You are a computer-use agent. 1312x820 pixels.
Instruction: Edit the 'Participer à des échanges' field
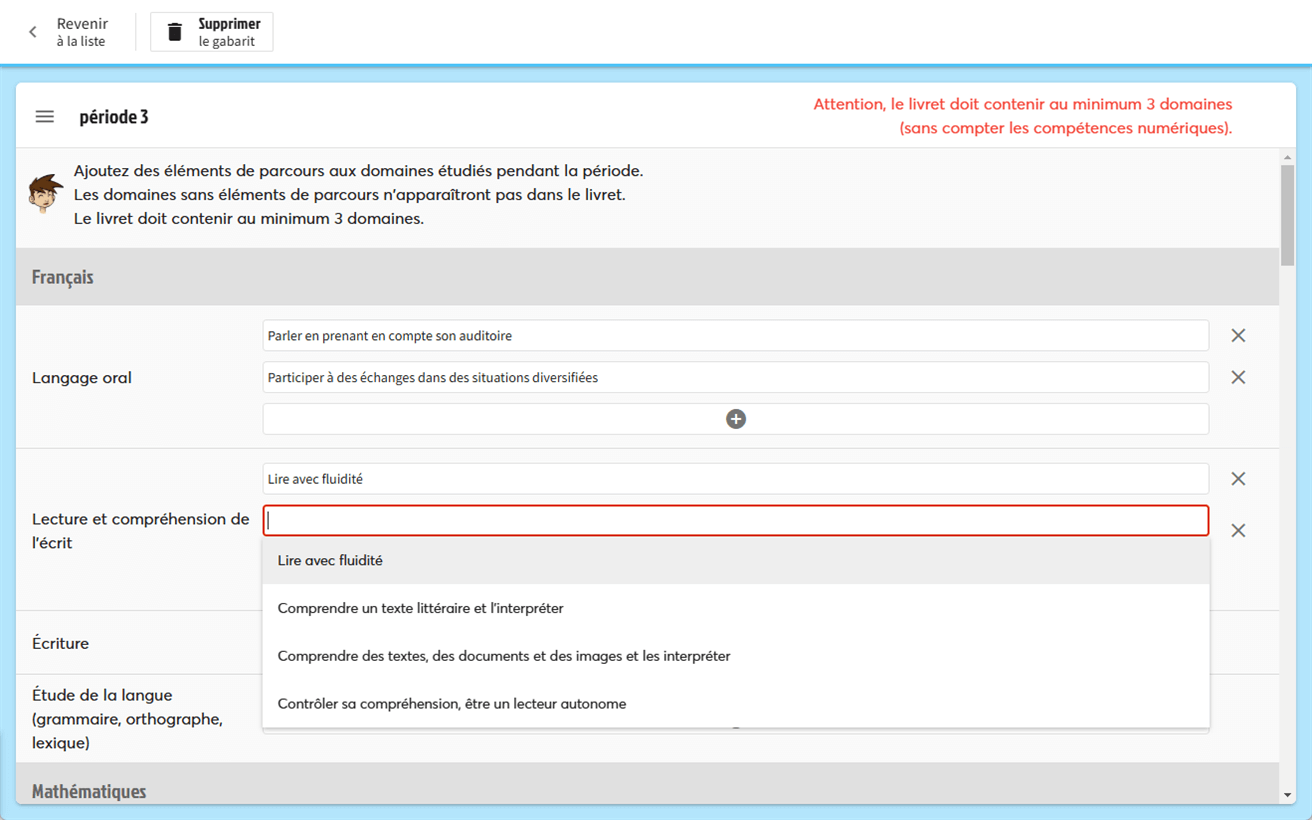point(735,378)
